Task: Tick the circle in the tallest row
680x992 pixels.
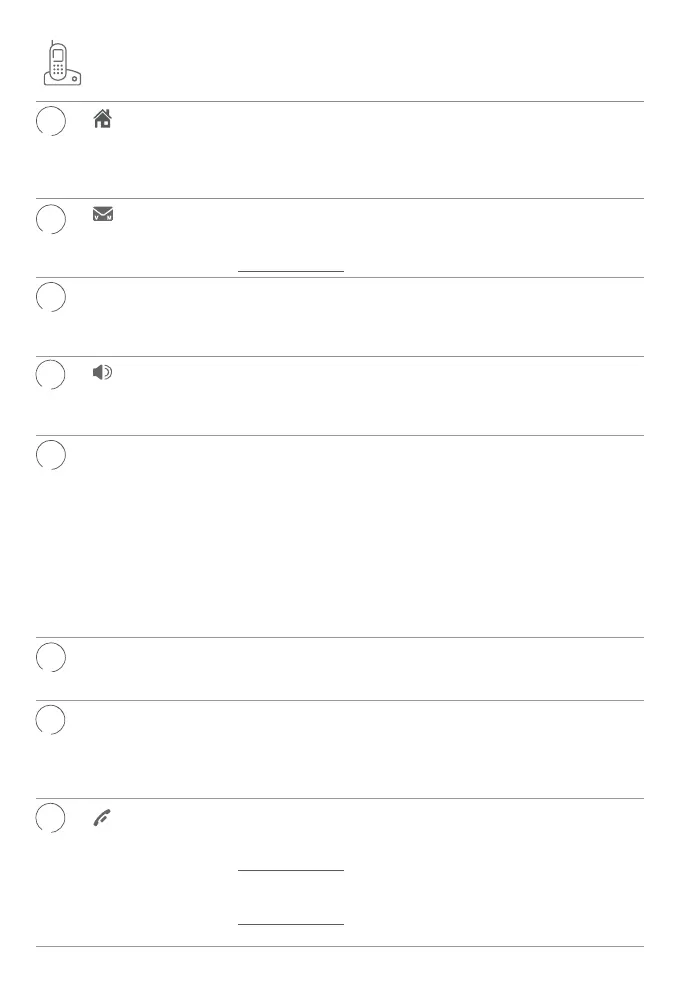Action: click(x=51, y=455)
